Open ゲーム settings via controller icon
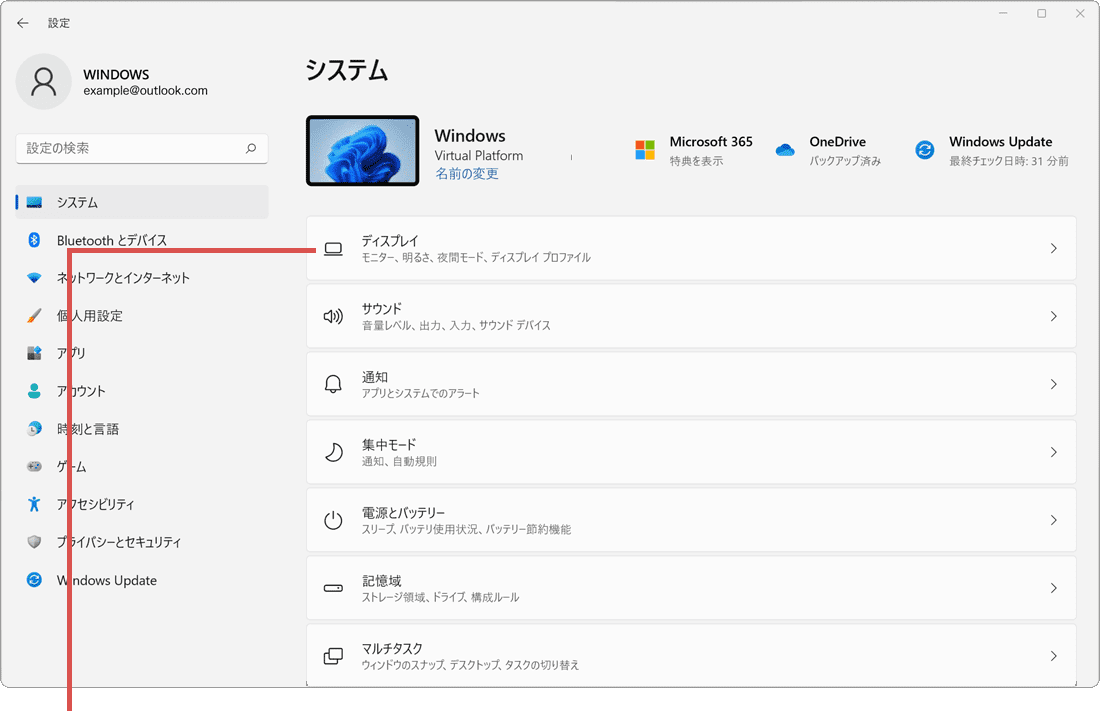 pos(33,466)
